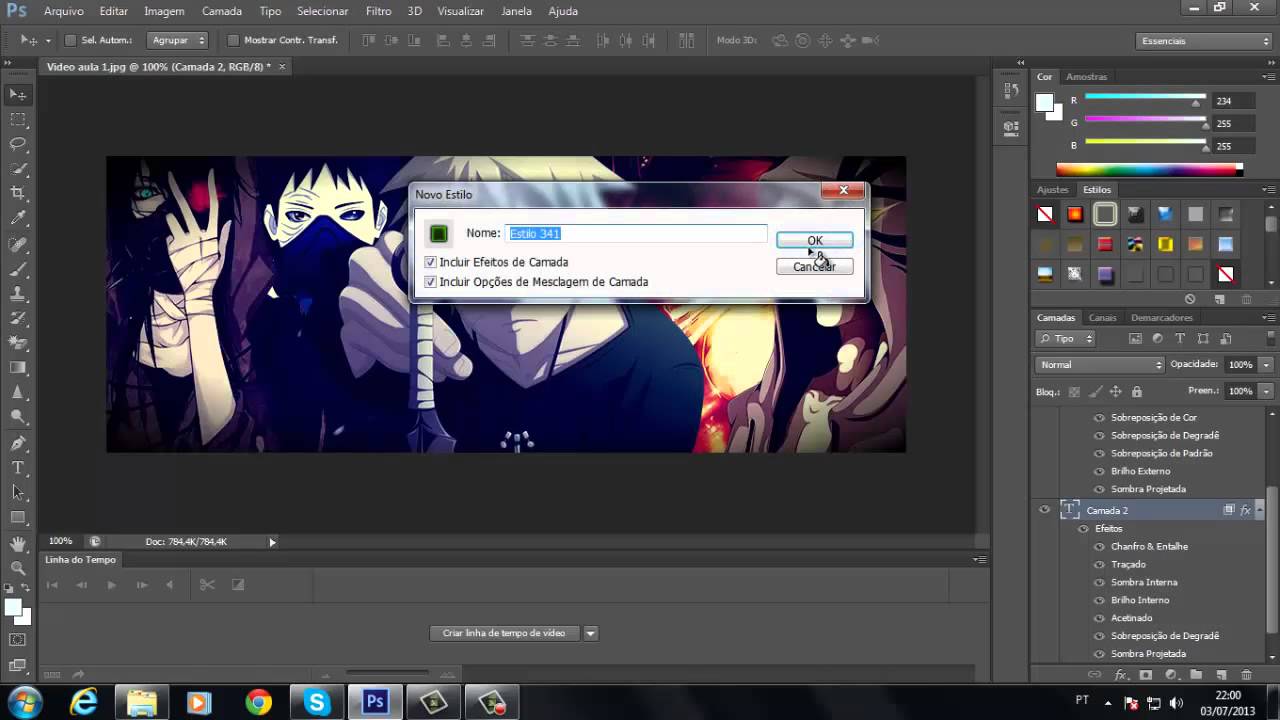Select the Clone Stamp tool
The width and height of the screenshot is (1280, 720).
(18, 293)
